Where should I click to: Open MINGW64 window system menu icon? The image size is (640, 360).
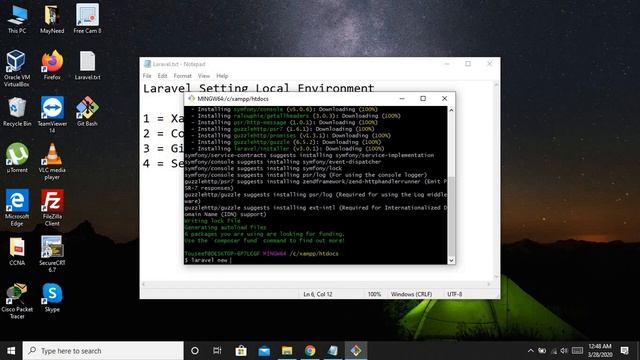click(191, 98)
